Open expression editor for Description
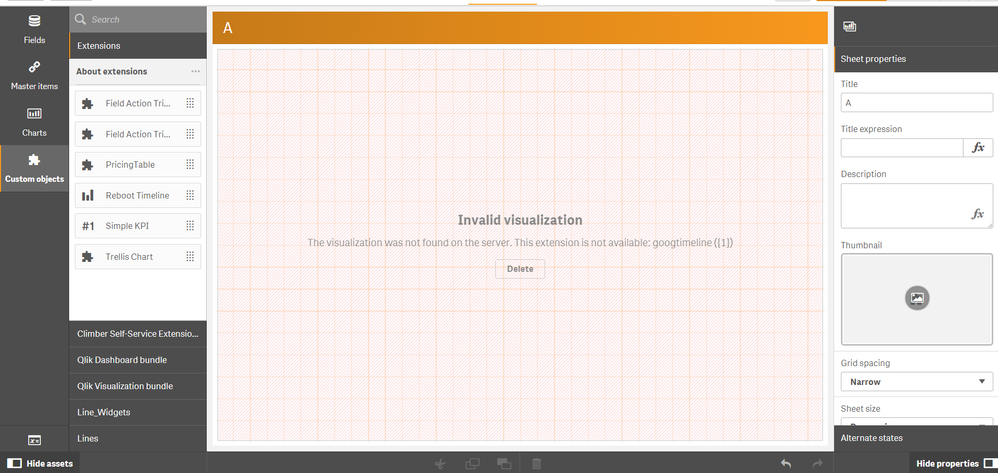 [978, 215]
